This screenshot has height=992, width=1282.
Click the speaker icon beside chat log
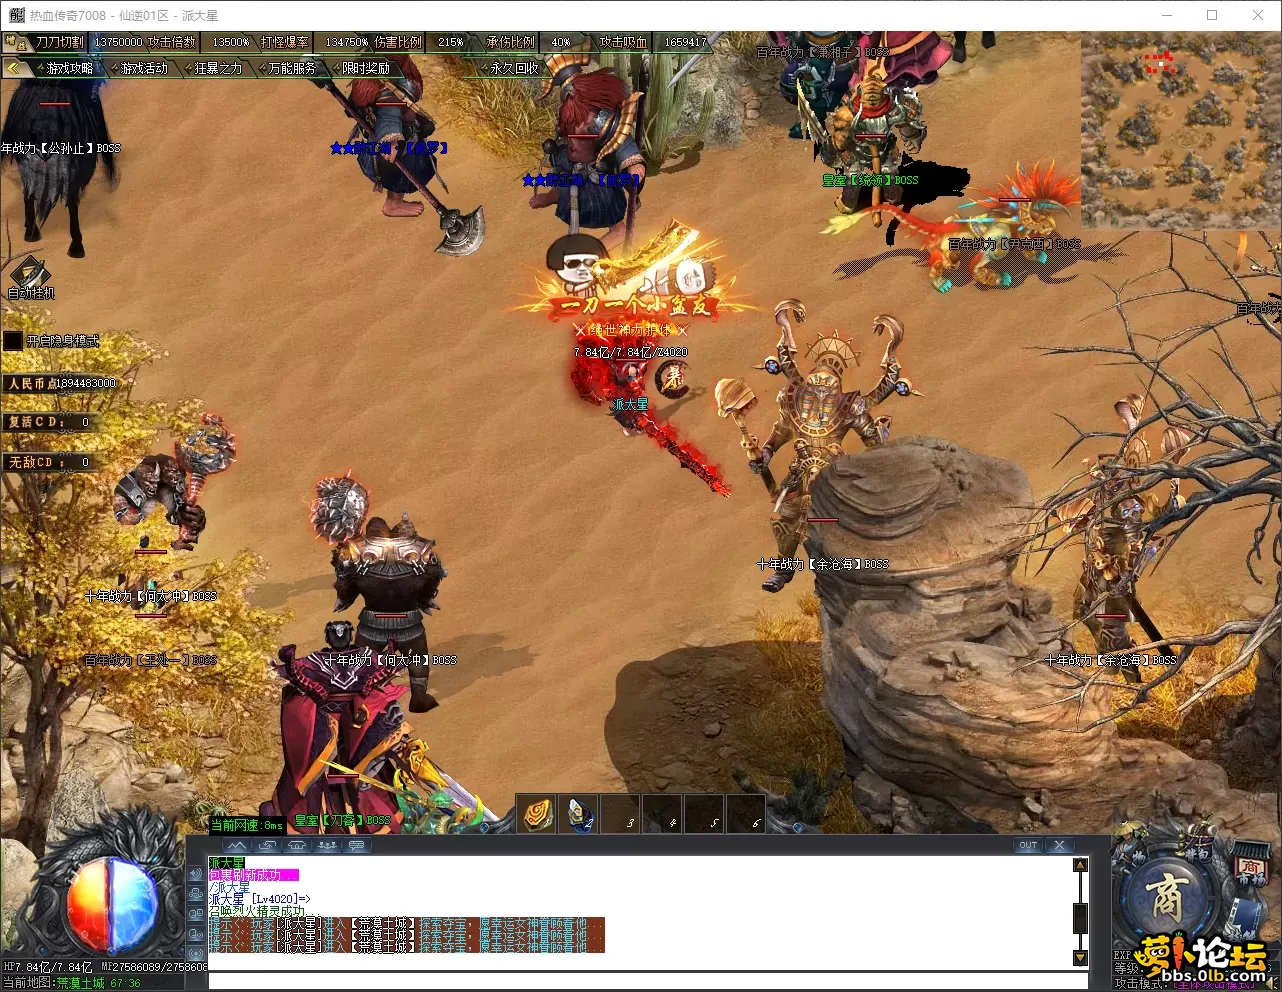click(196, 873)
